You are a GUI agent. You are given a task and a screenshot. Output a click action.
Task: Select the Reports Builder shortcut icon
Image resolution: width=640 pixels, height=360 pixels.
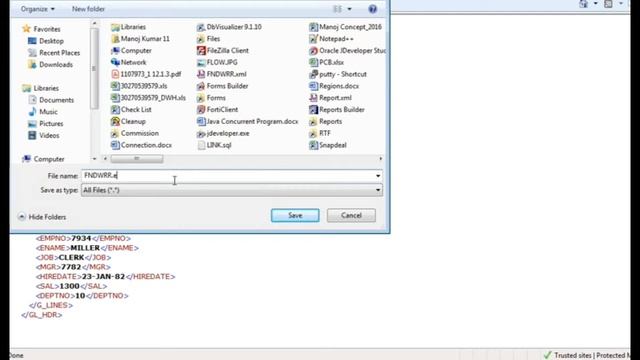click(x=313, y=110)
